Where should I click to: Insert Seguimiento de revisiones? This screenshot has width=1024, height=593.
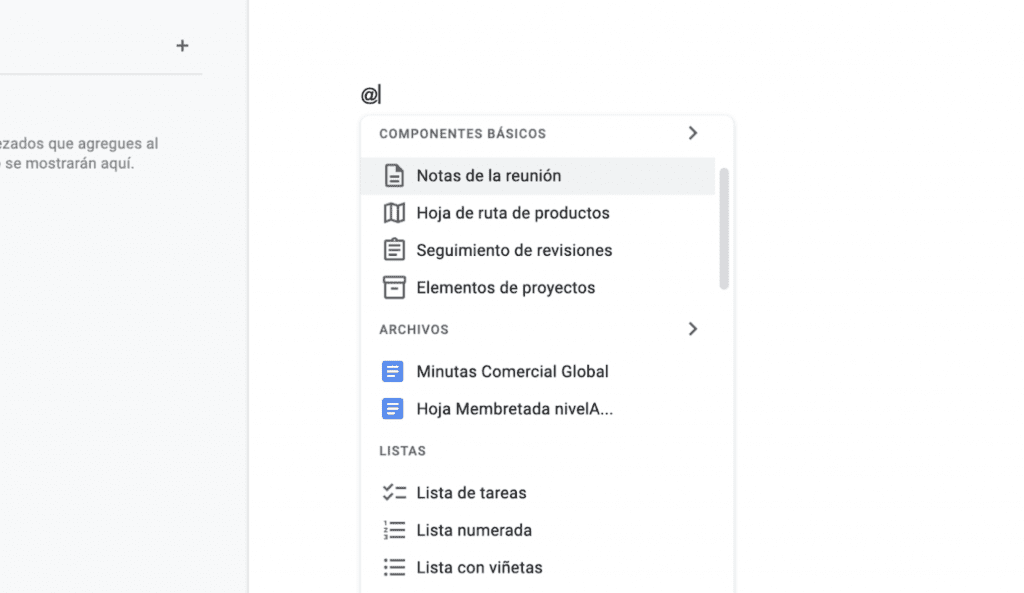coord(514,250)
